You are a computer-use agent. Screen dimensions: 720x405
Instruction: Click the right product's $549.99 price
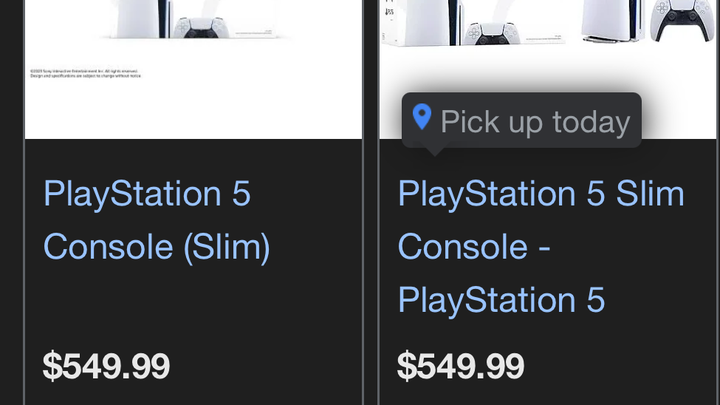[460, 366]
